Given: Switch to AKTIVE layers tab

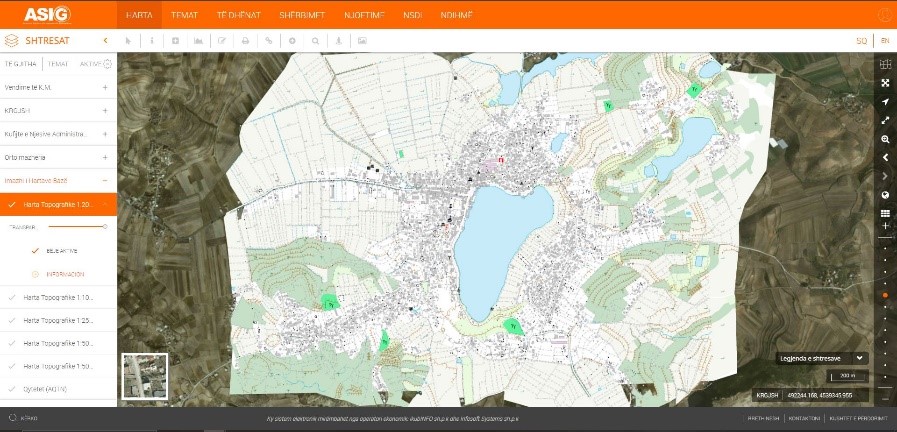Looking at the screenshot, I should pos(90,64).
